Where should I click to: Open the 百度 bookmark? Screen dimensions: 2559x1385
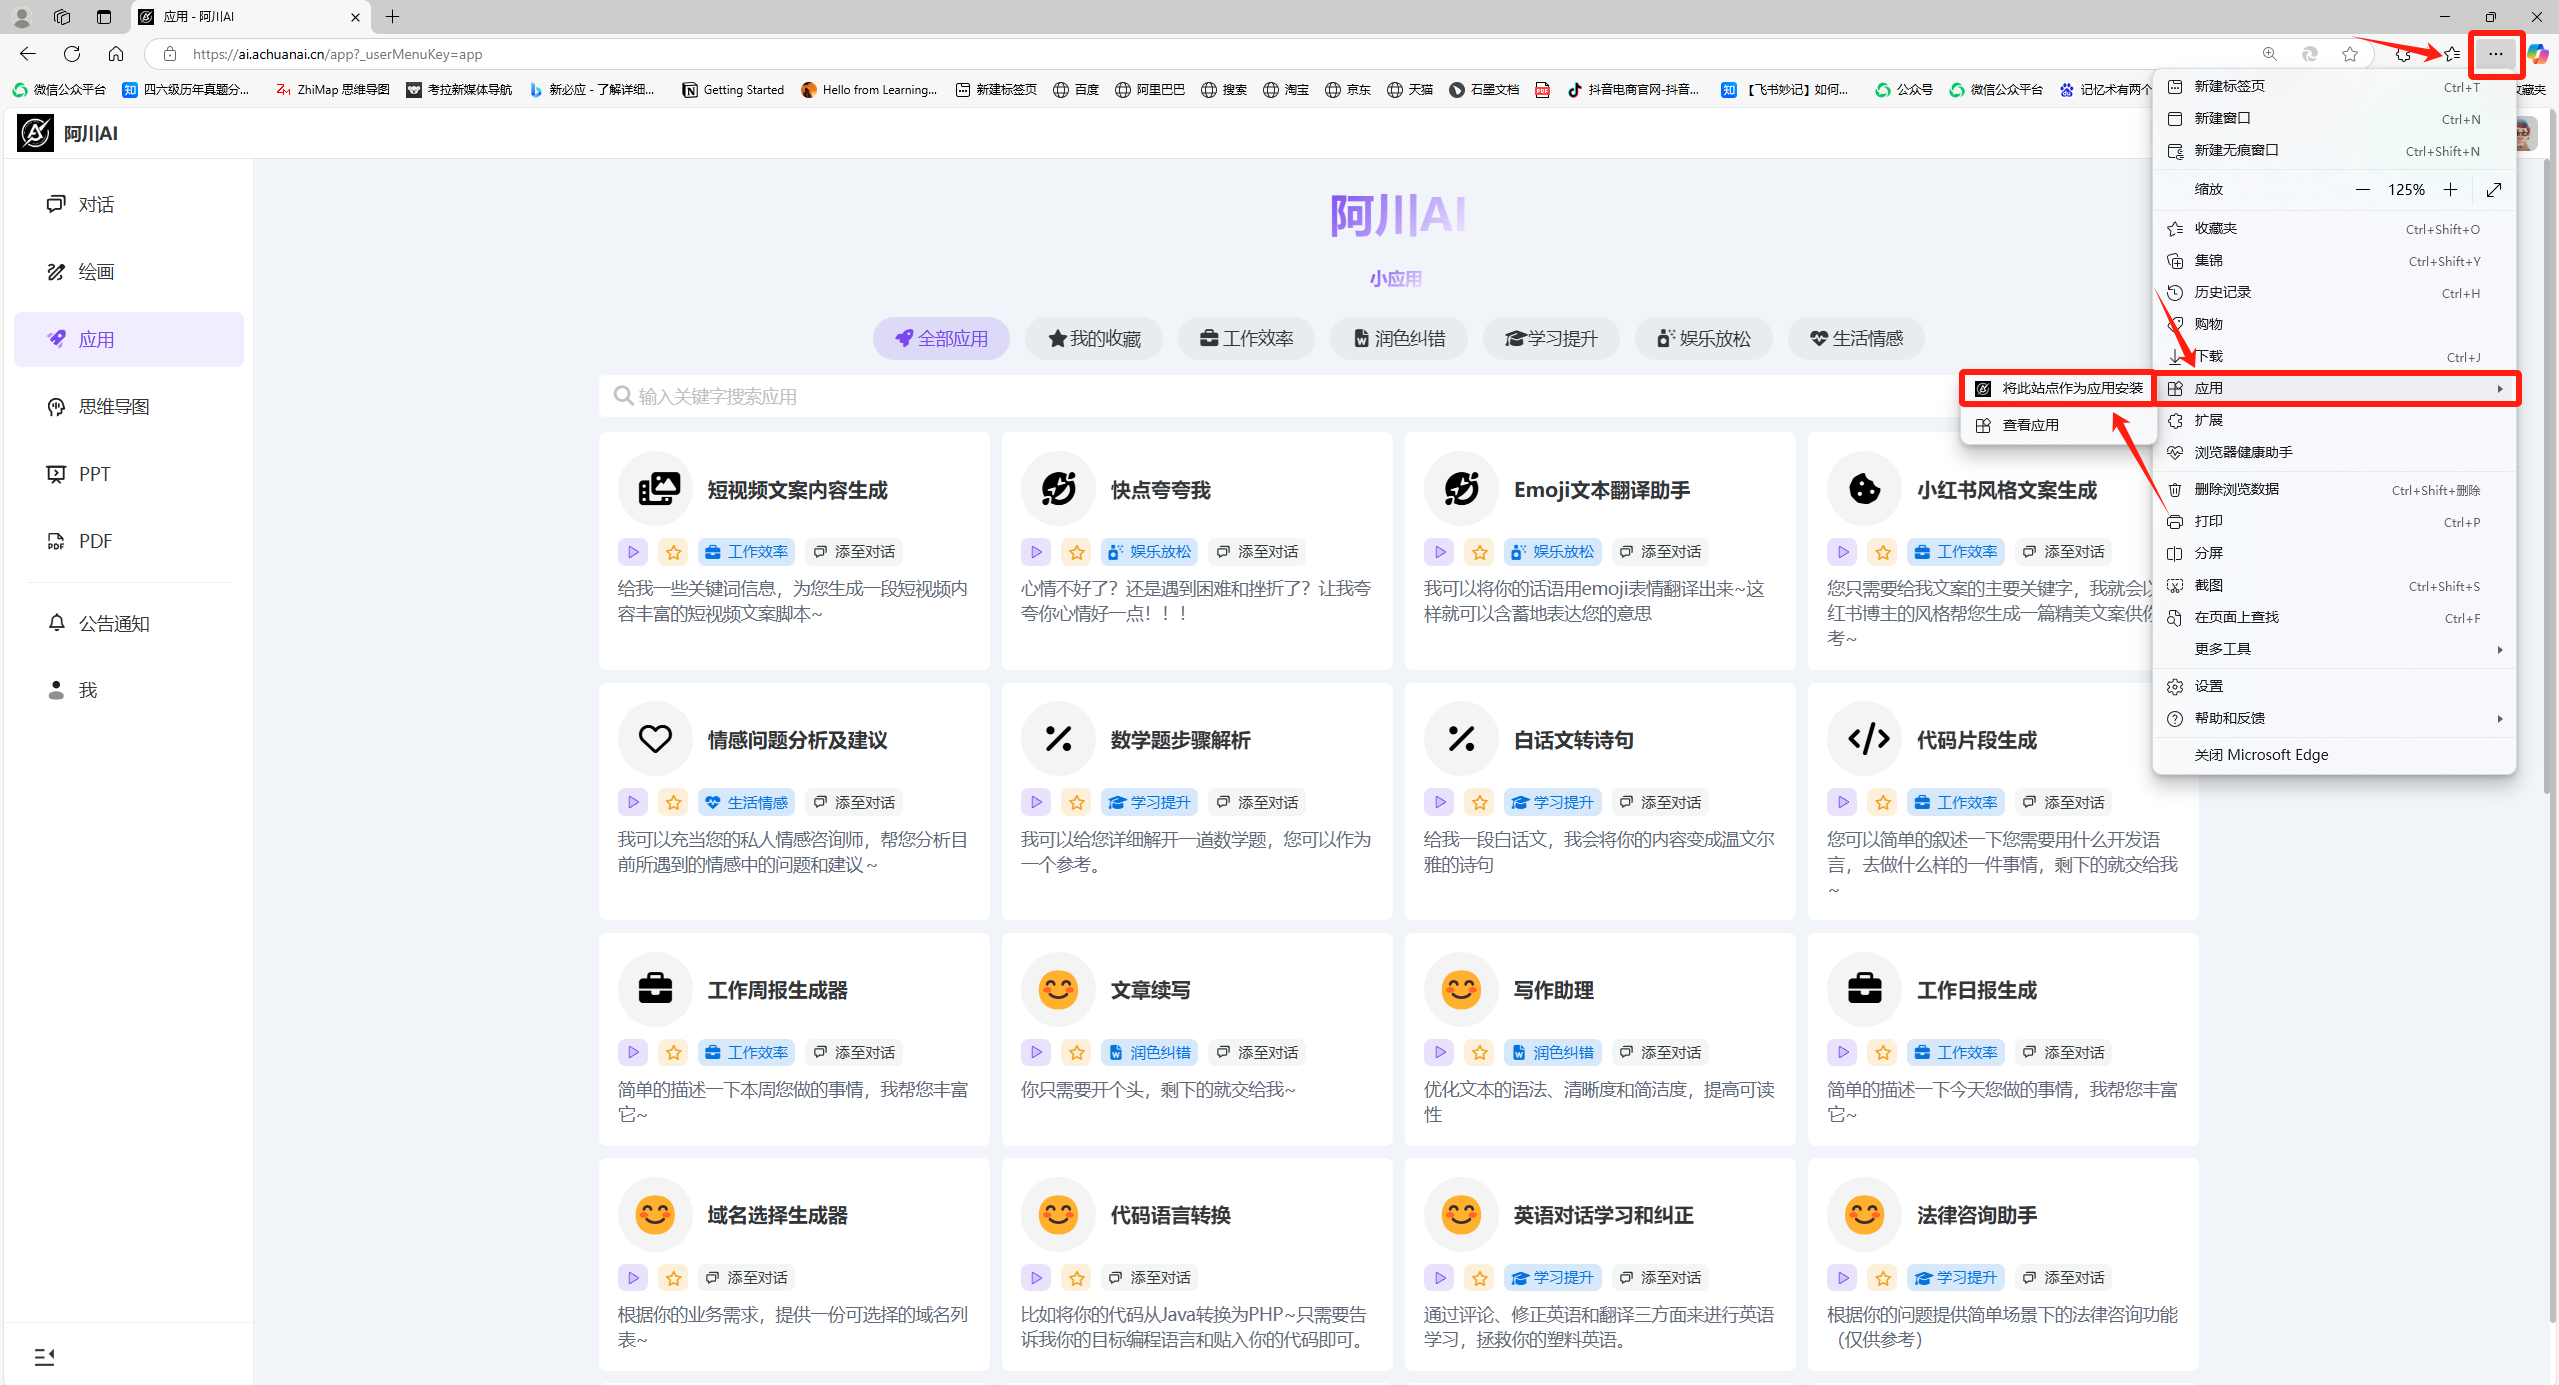click(x=1076, y=90)
